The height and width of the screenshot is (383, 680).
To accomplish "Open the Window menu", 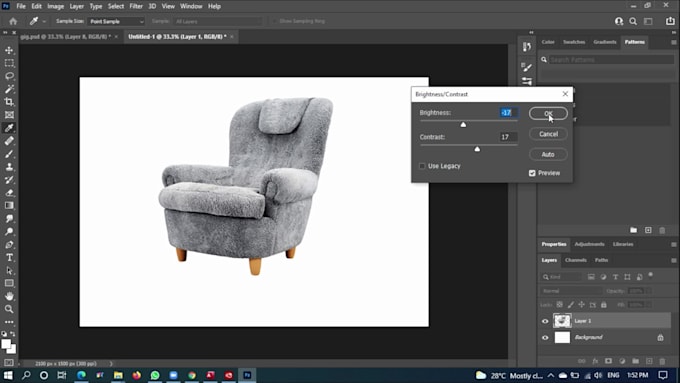I will click(x=191, y=7).
